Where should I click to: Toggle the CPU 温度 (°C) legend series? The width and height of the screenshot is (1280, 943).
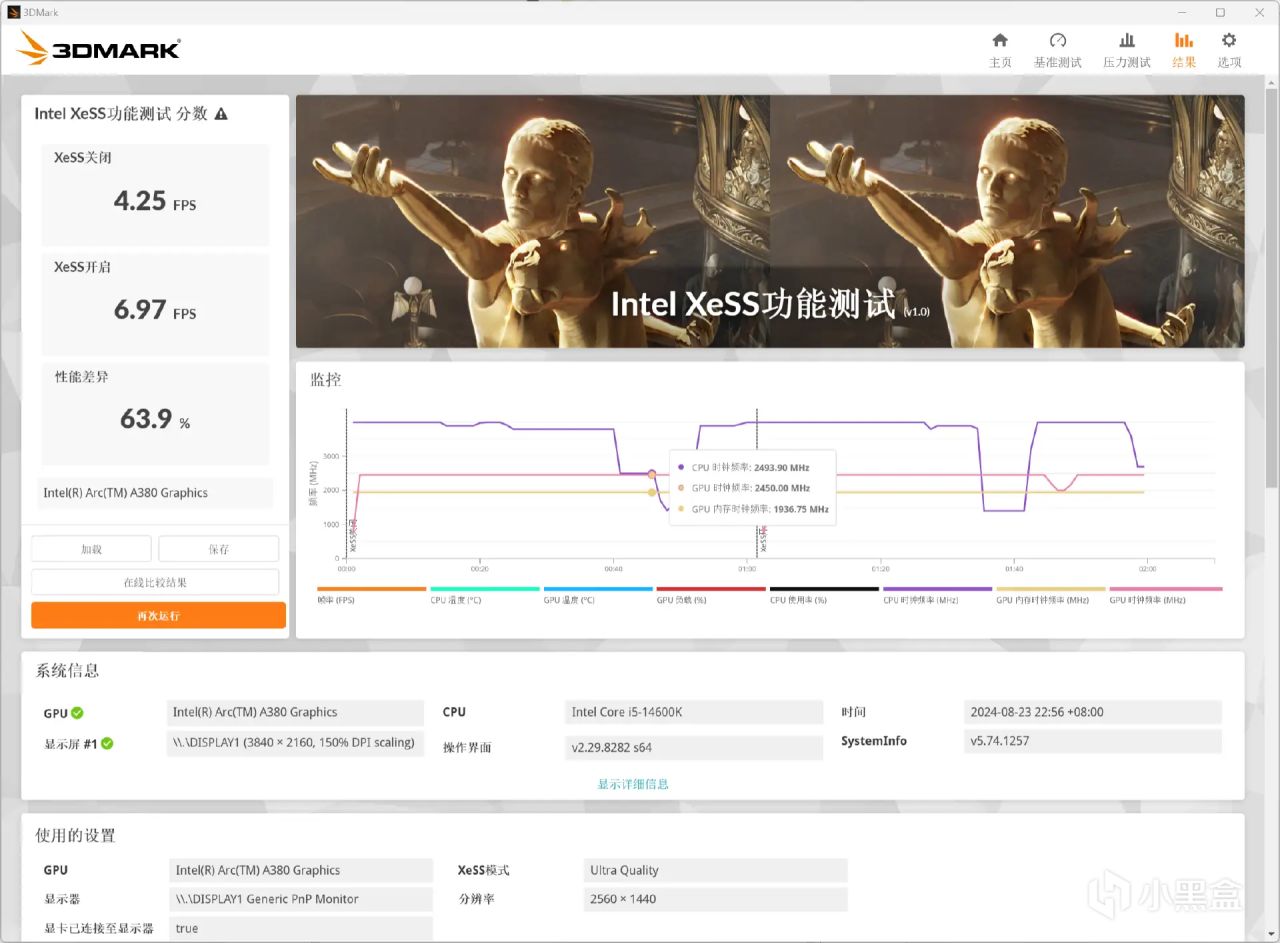pos(484,595)
